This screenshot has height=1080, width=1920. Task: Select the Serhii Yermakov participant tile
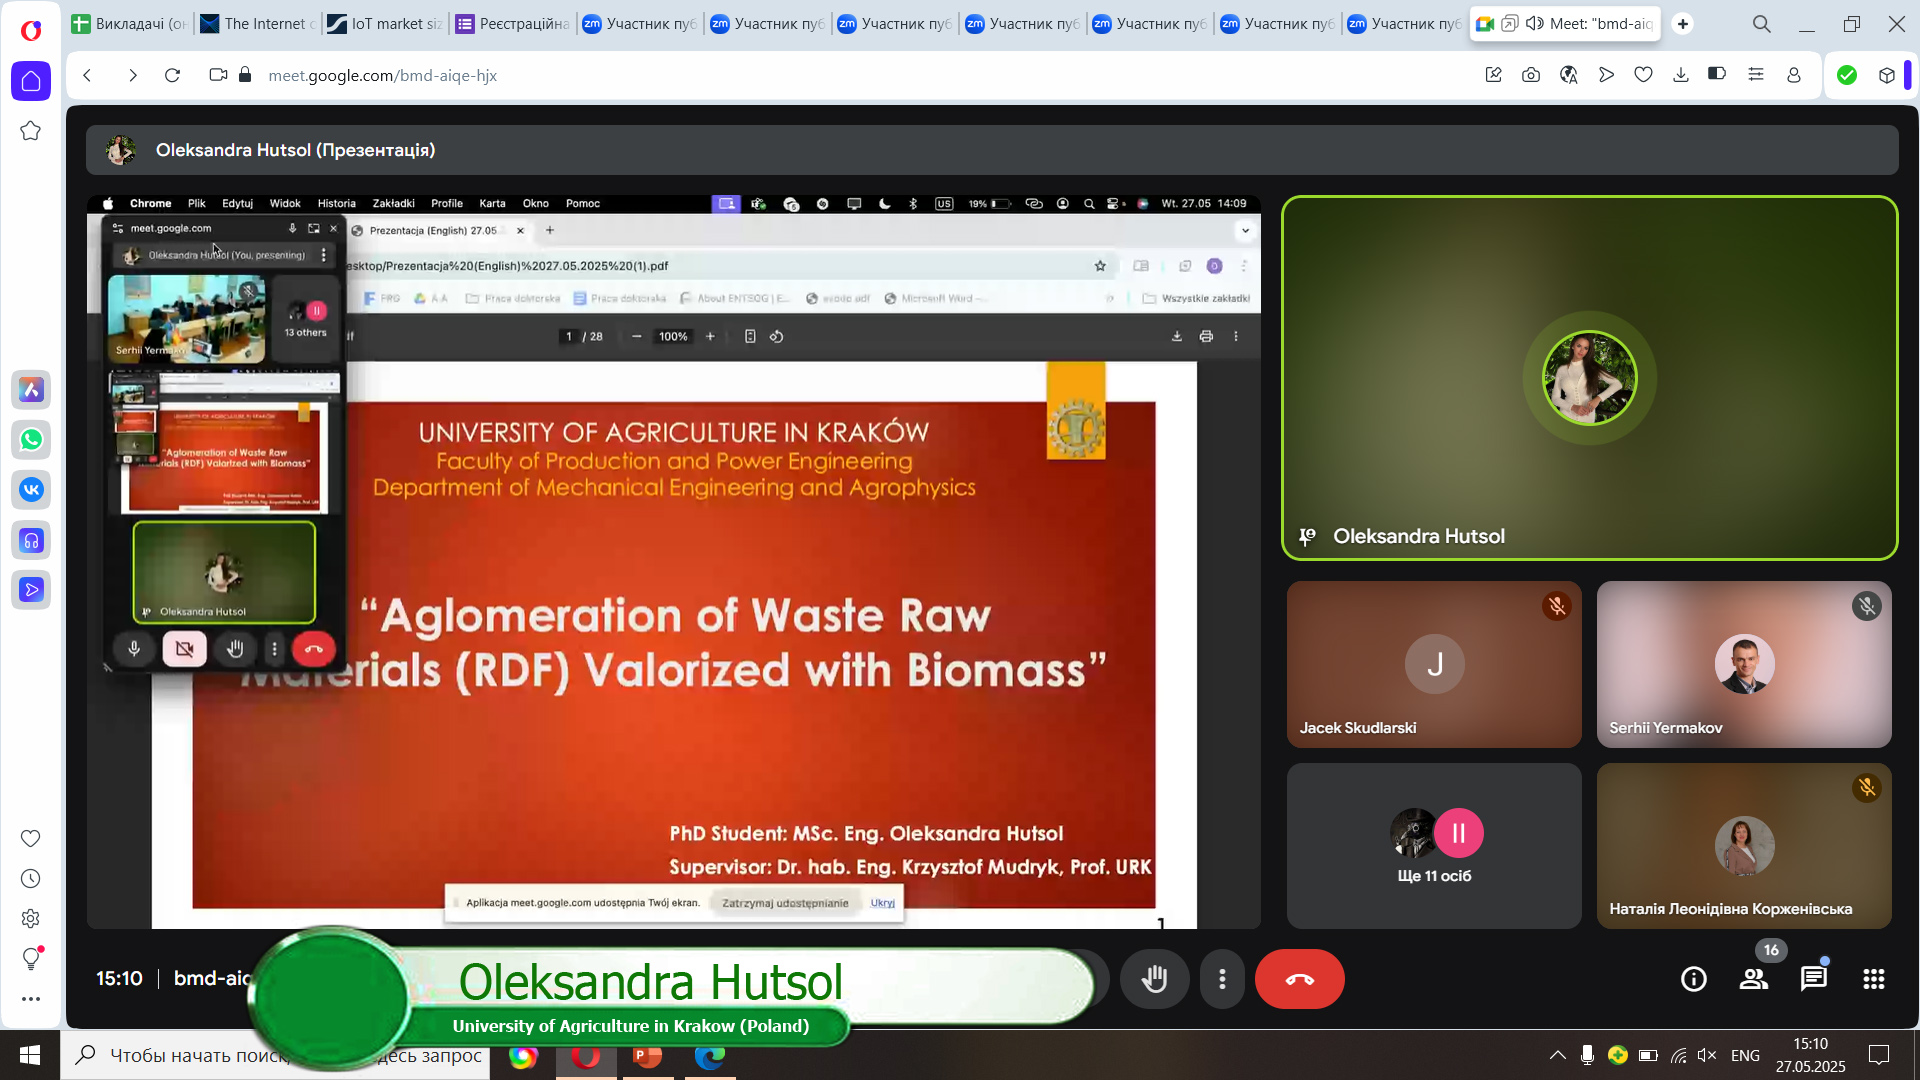(1743, 664)
